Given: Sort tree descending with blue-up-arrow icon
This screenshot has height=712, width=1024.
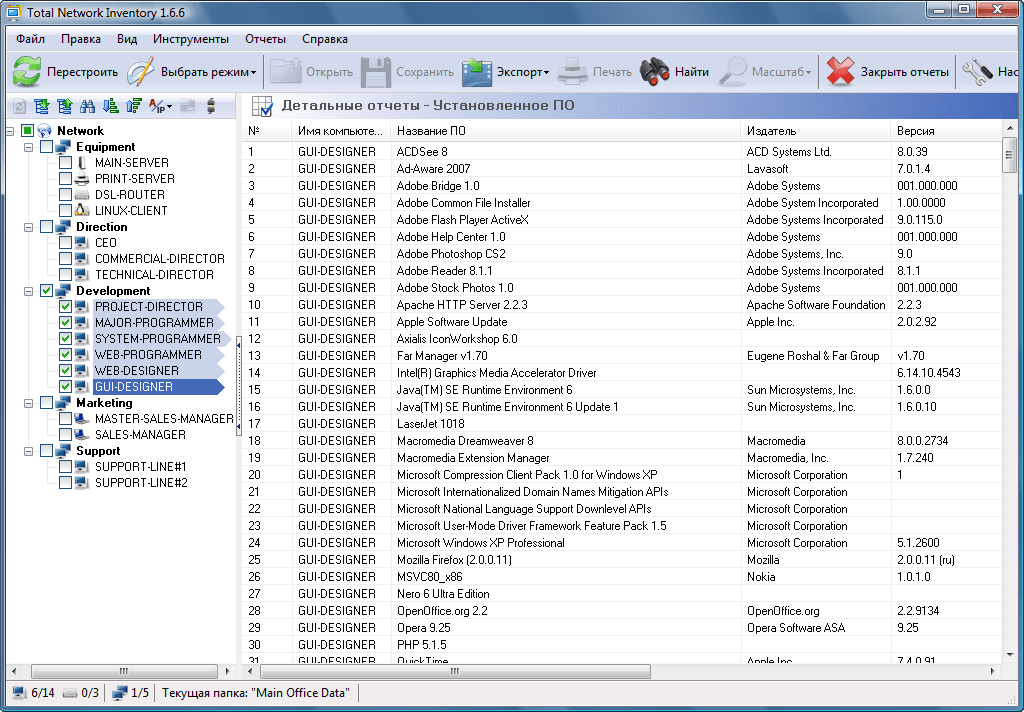Looking at the screenshot, I should point(134,106).
